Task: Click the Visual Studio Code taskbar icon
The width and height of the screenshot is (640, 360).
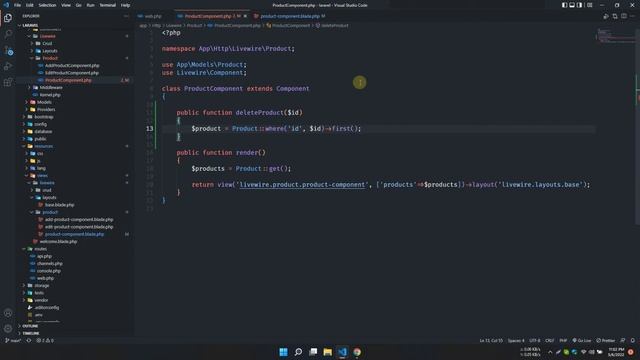Action: pyautogui.click(x=342, y=352)
